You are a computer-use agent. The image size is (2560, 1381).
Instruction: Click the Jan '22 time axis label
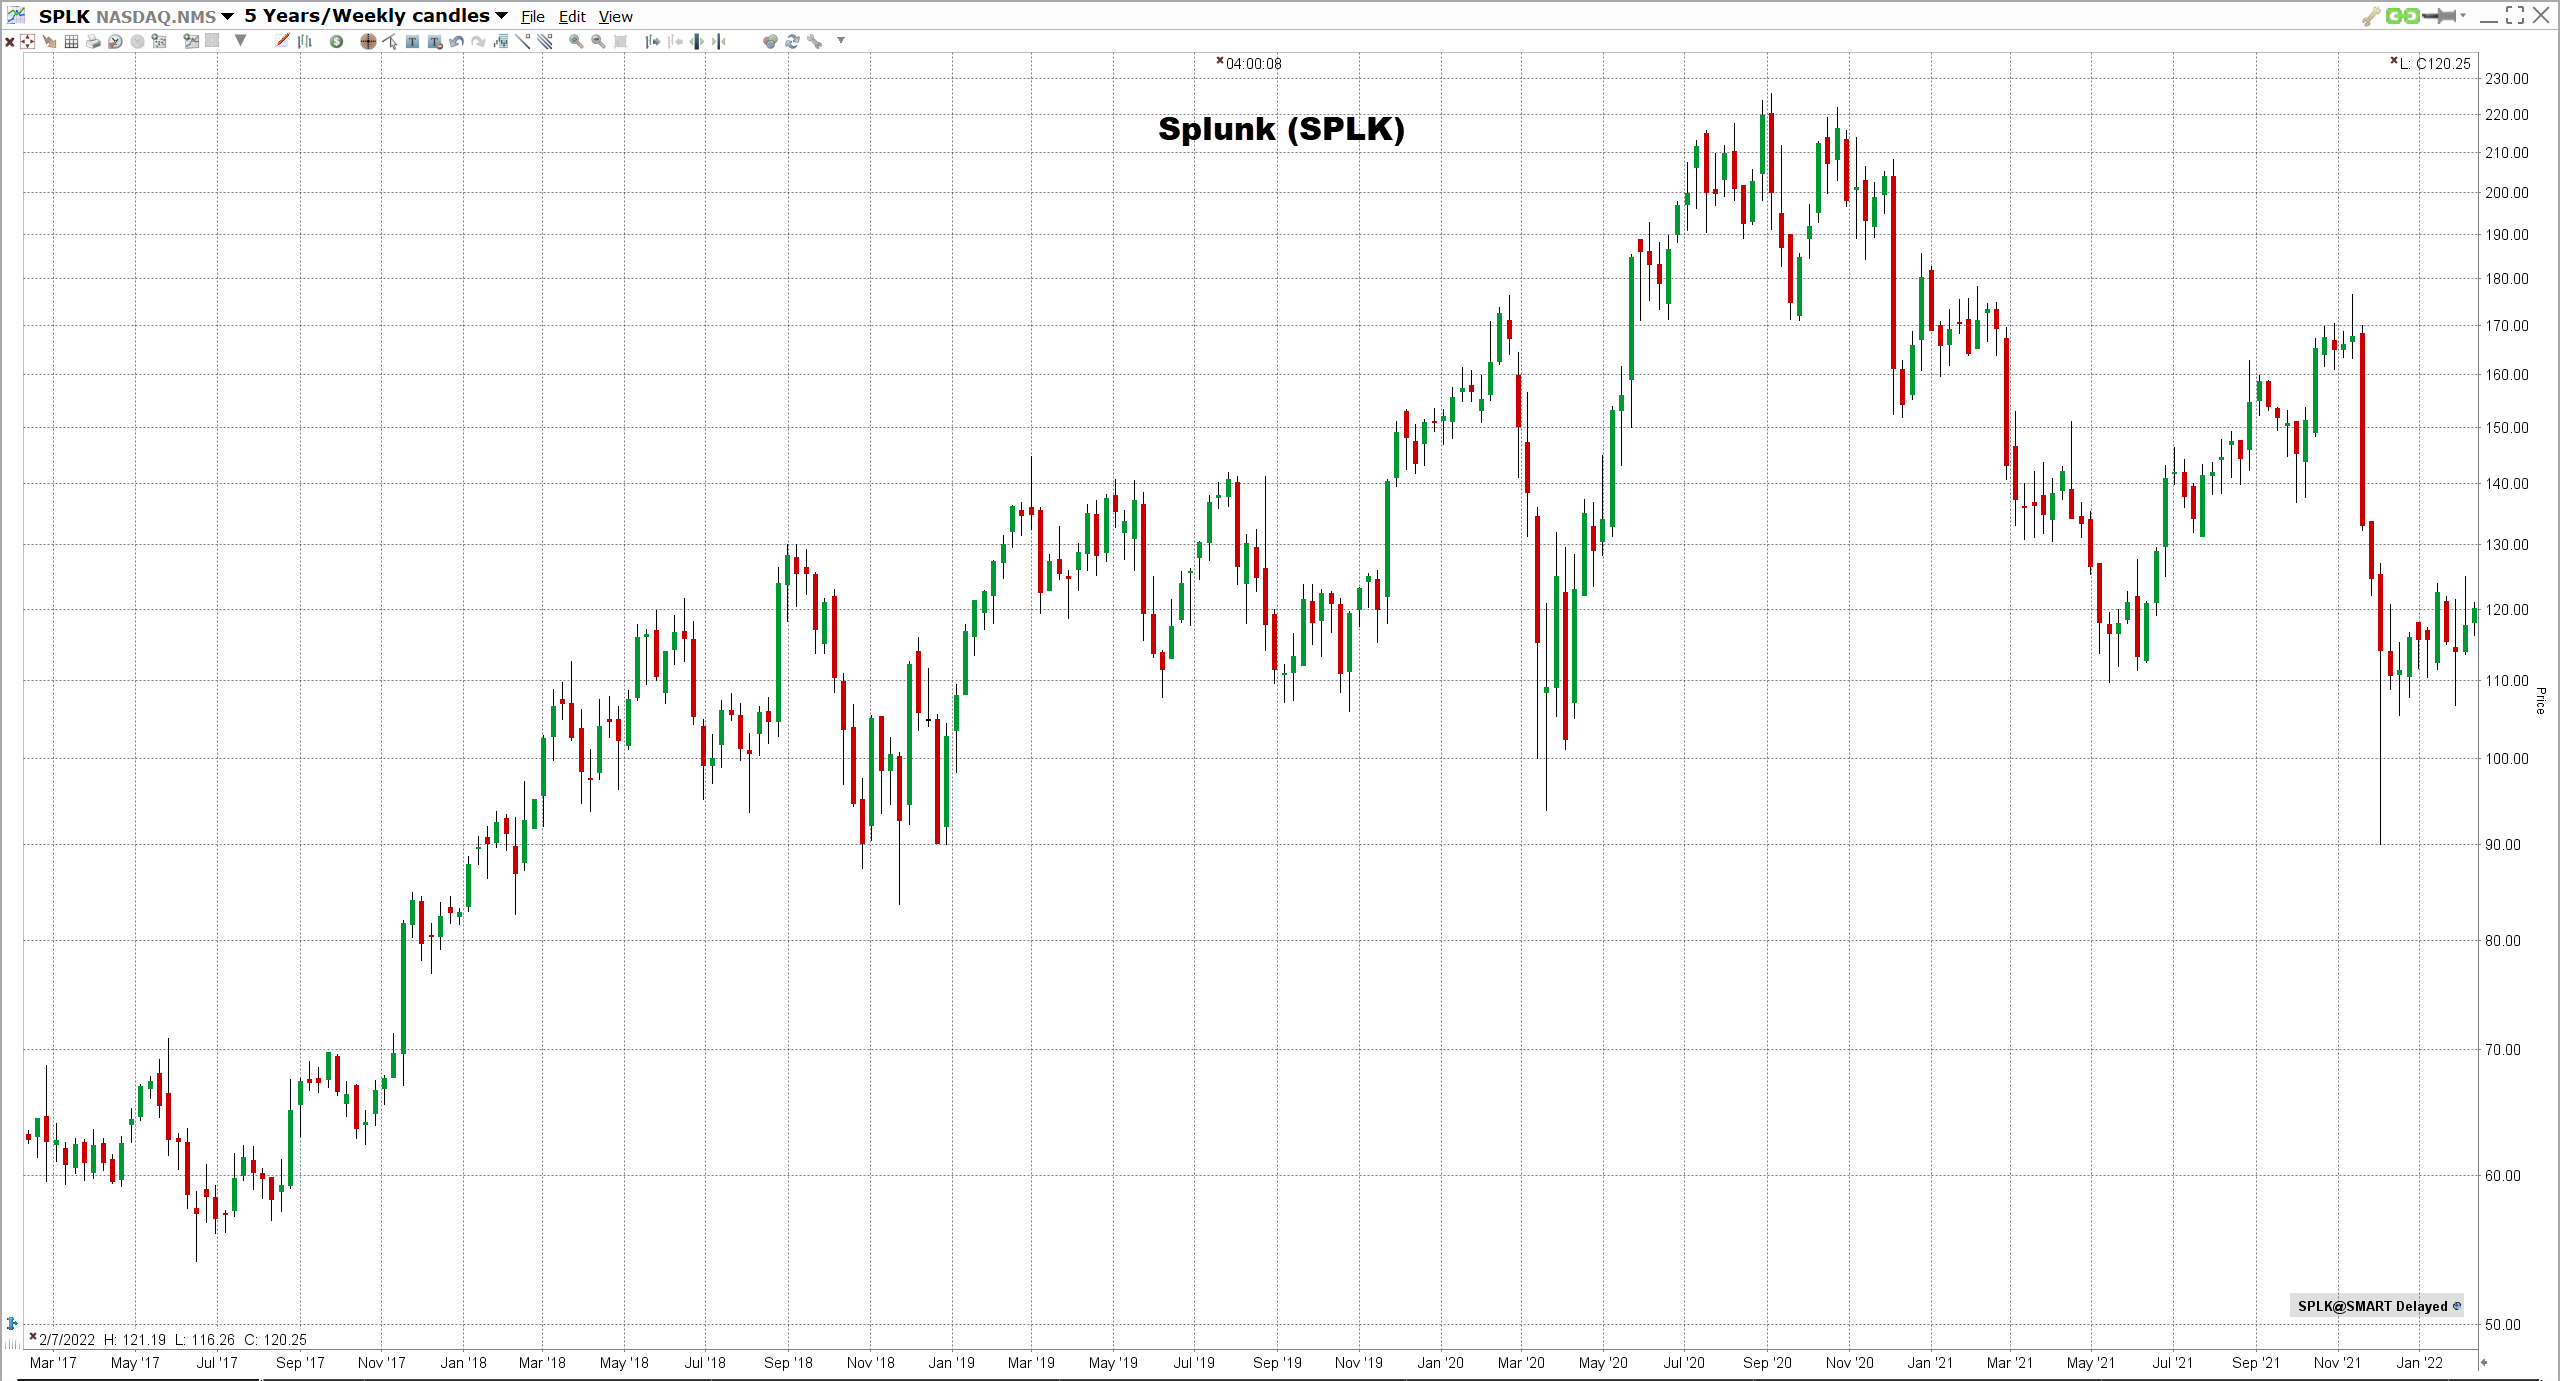2420,1363
